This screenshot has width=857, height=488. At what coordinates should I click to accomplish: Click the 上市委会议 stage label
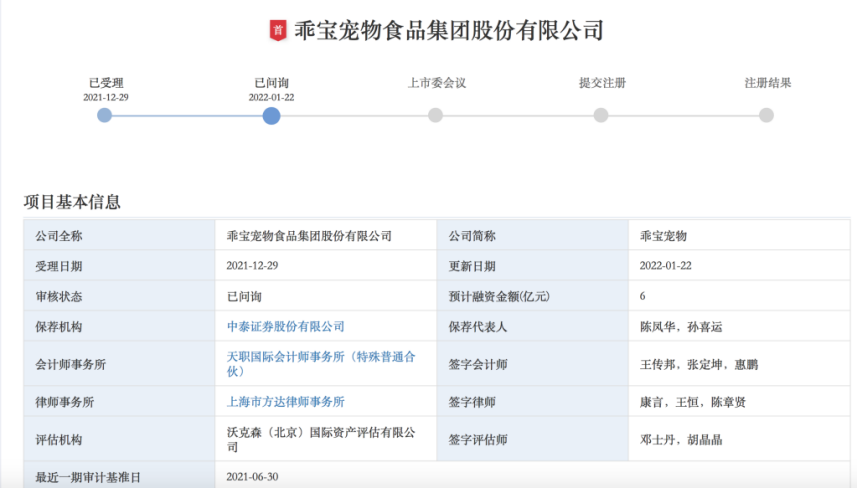tap(437, 83)
